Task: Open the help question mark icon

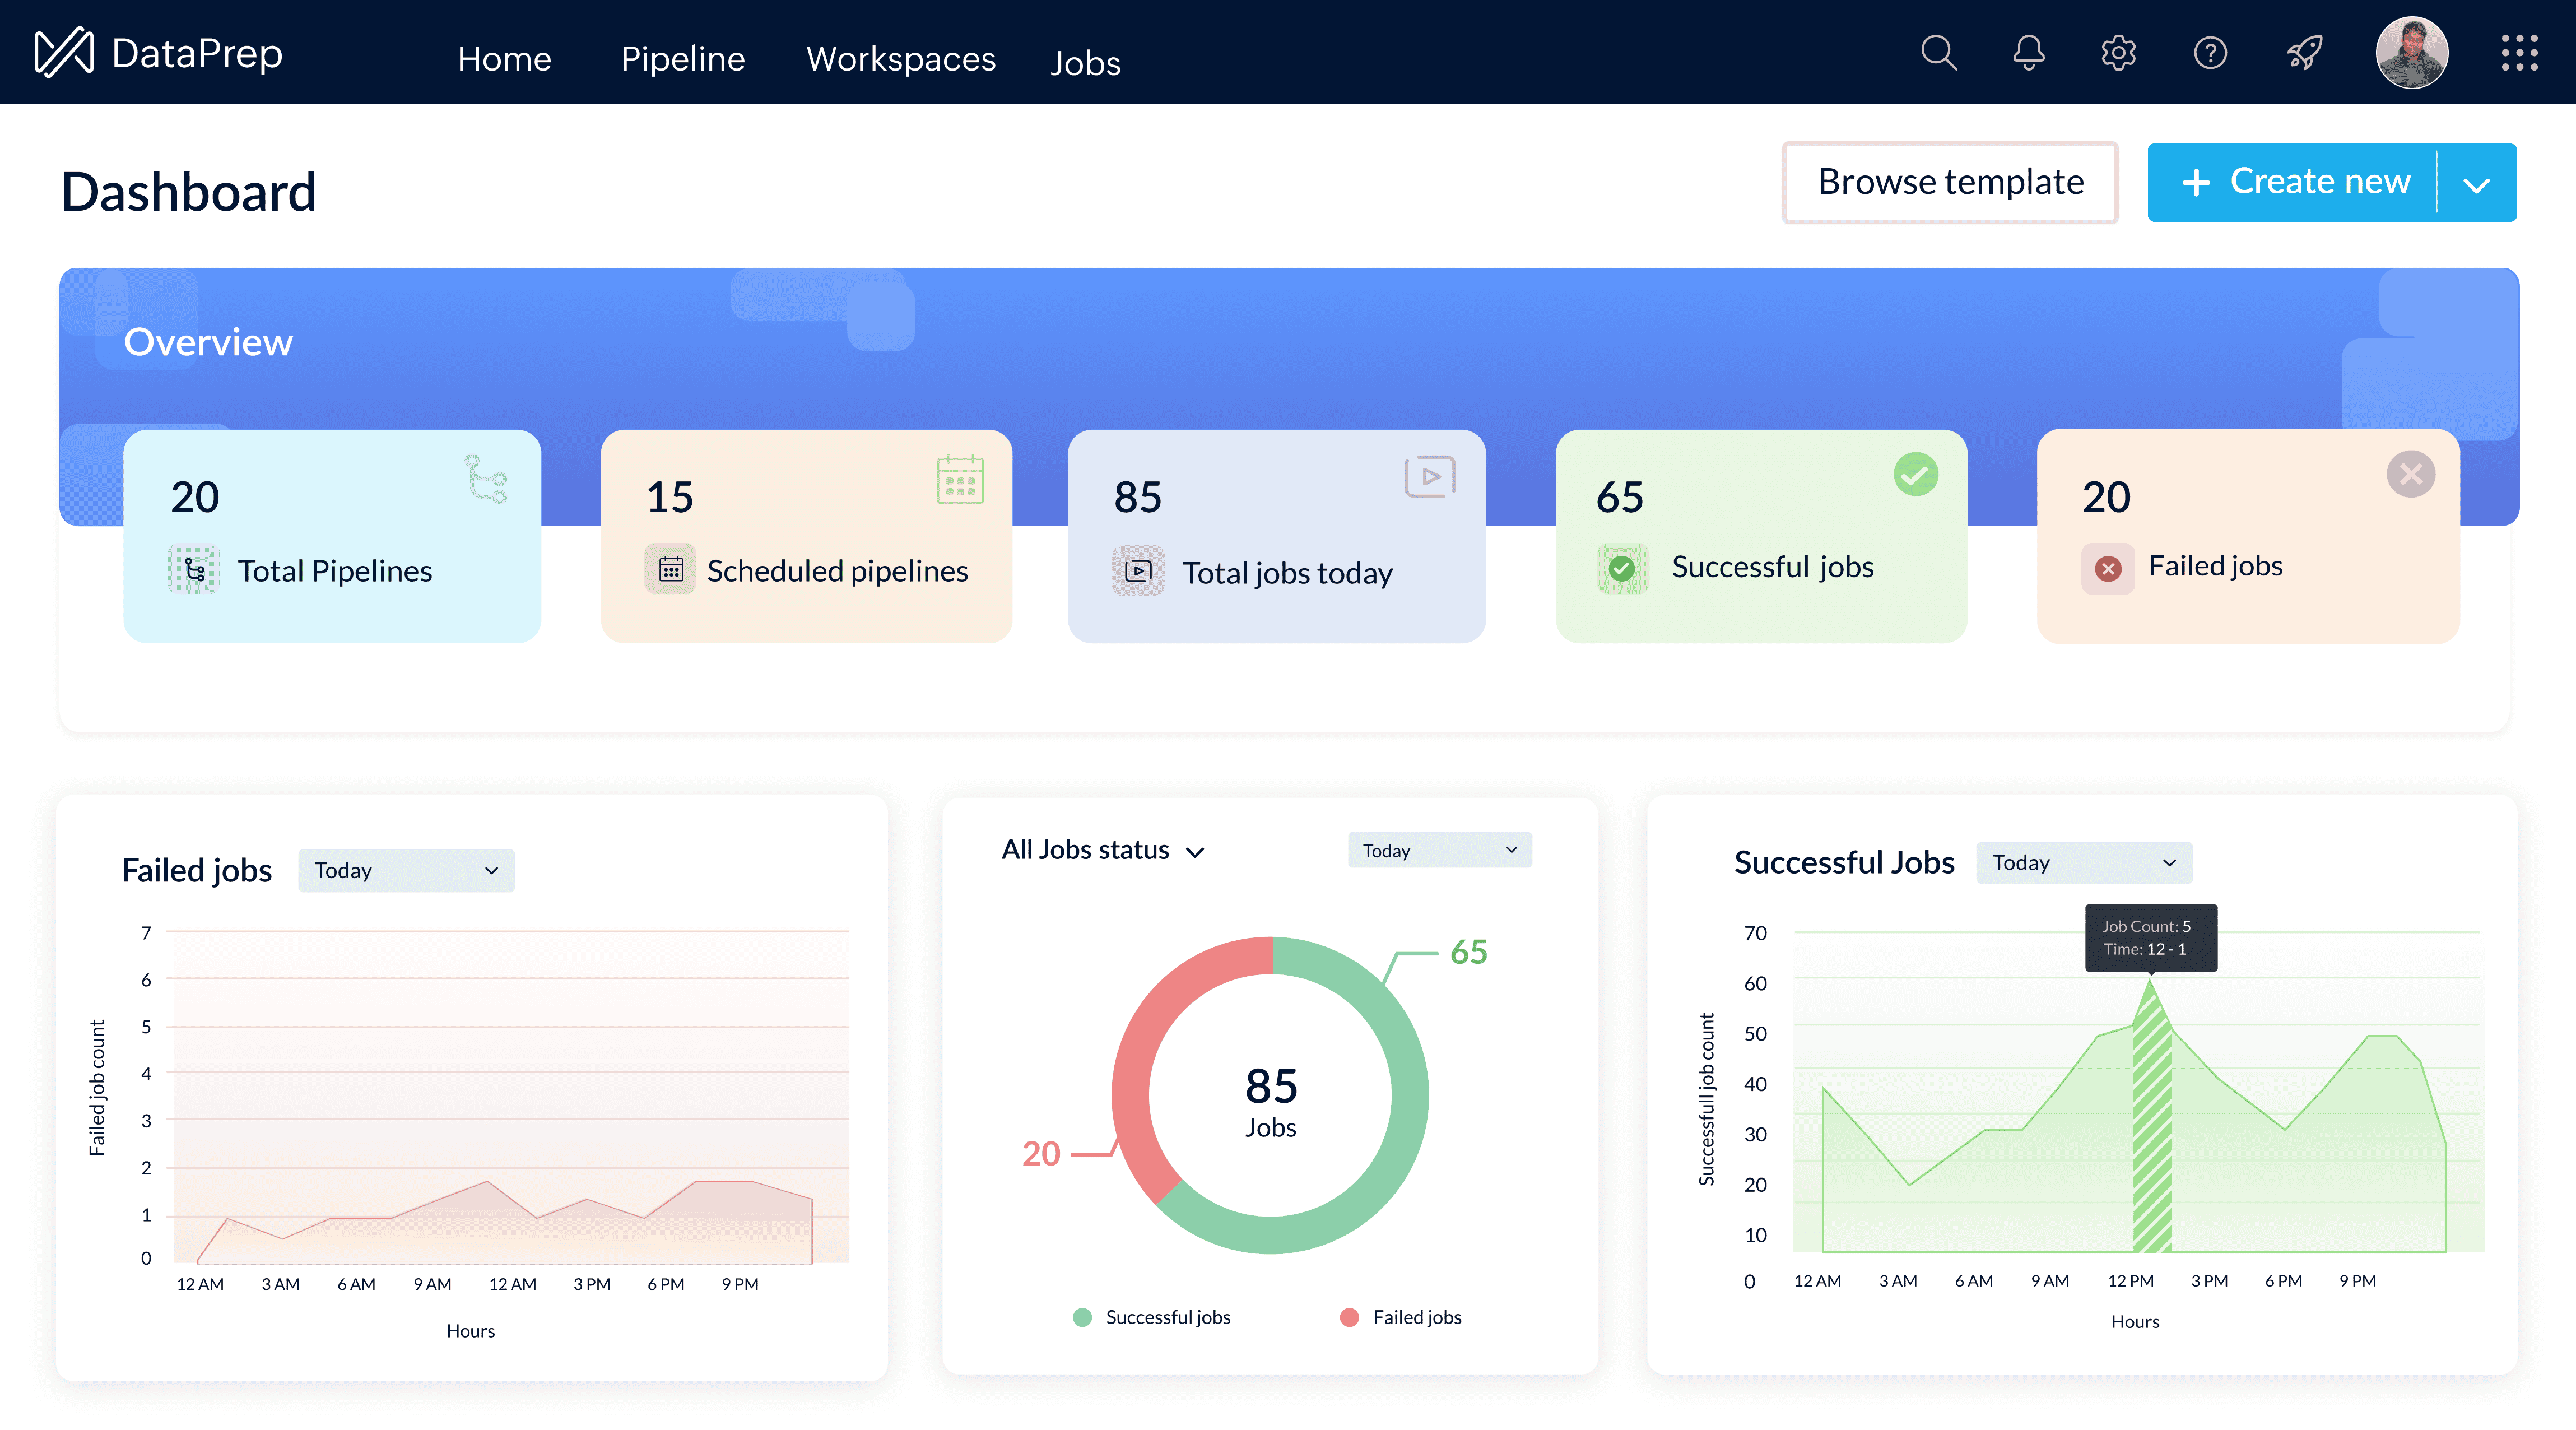Action: pyautogui.click(x=2210, y=52)
